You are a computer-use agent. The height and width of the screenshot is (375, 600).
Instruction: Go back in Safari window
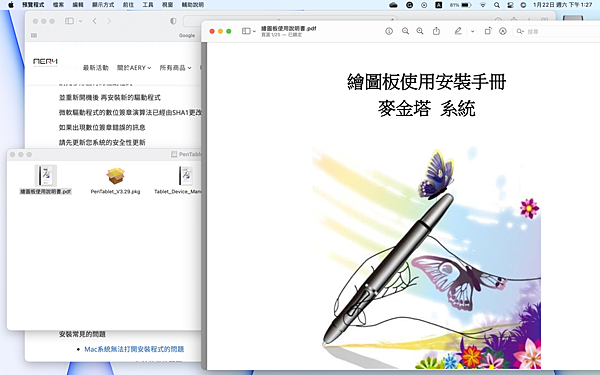[95, 21]
